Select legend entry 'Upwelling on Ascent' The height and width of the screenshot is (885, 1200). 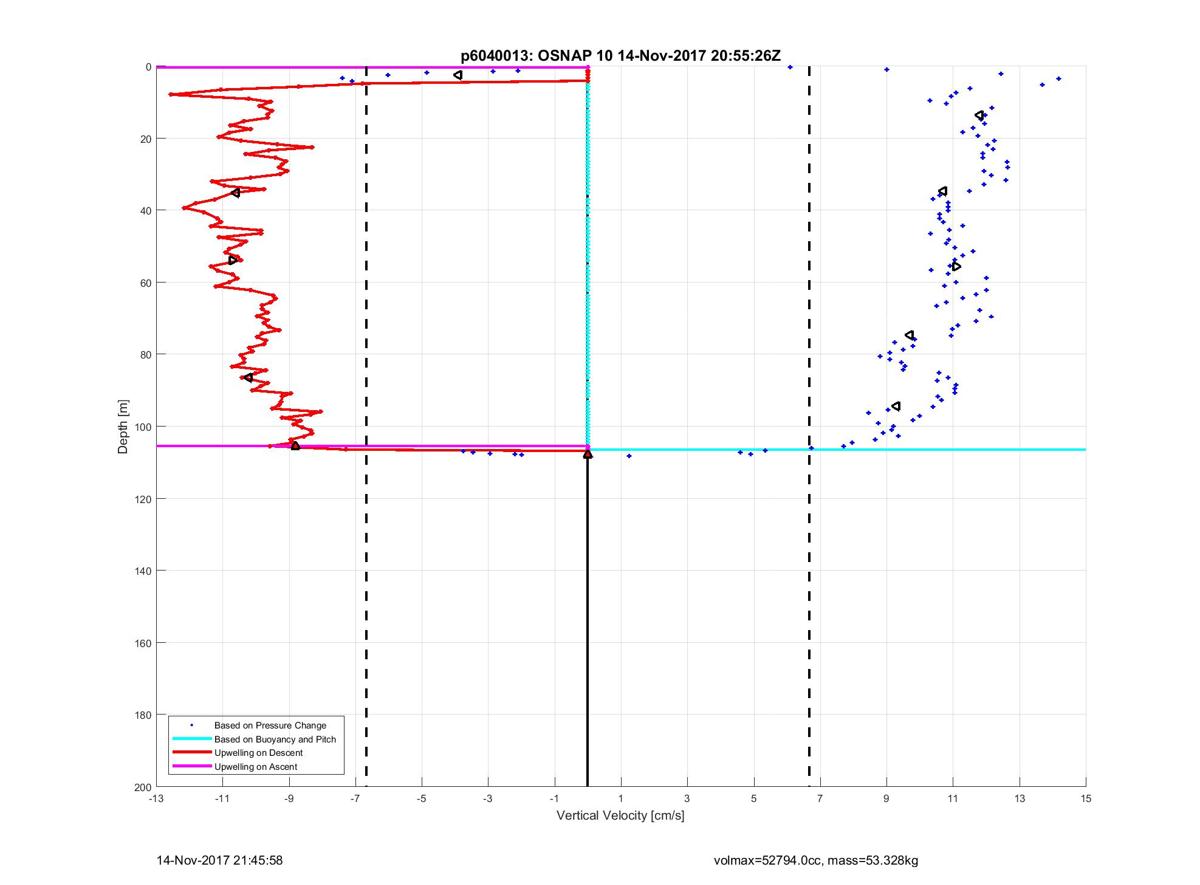click(256, 766)
